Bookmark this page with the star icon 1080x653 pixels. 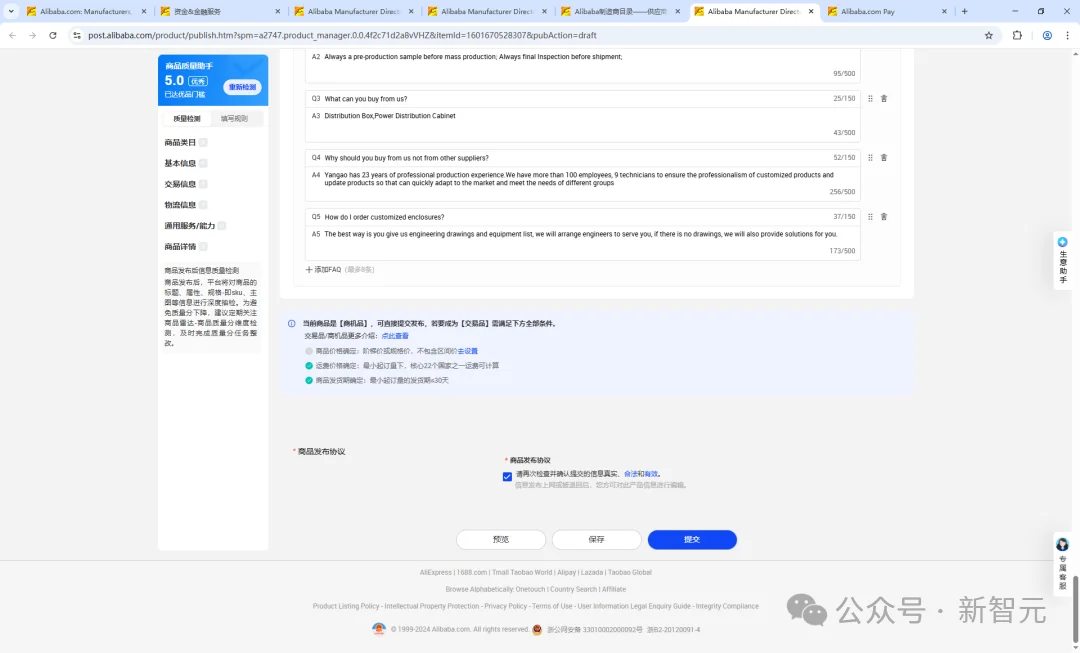tap(989, 35)
